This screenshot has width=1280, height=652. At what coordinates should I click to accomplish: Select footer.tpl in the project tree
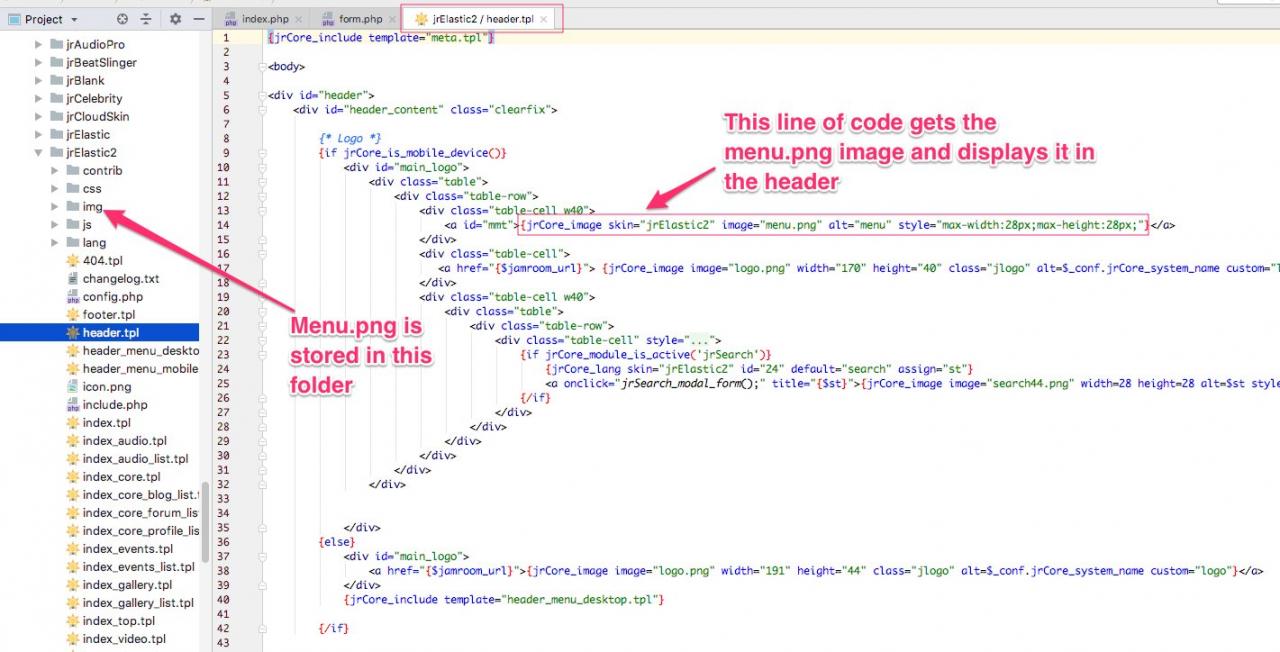[108, 315]
